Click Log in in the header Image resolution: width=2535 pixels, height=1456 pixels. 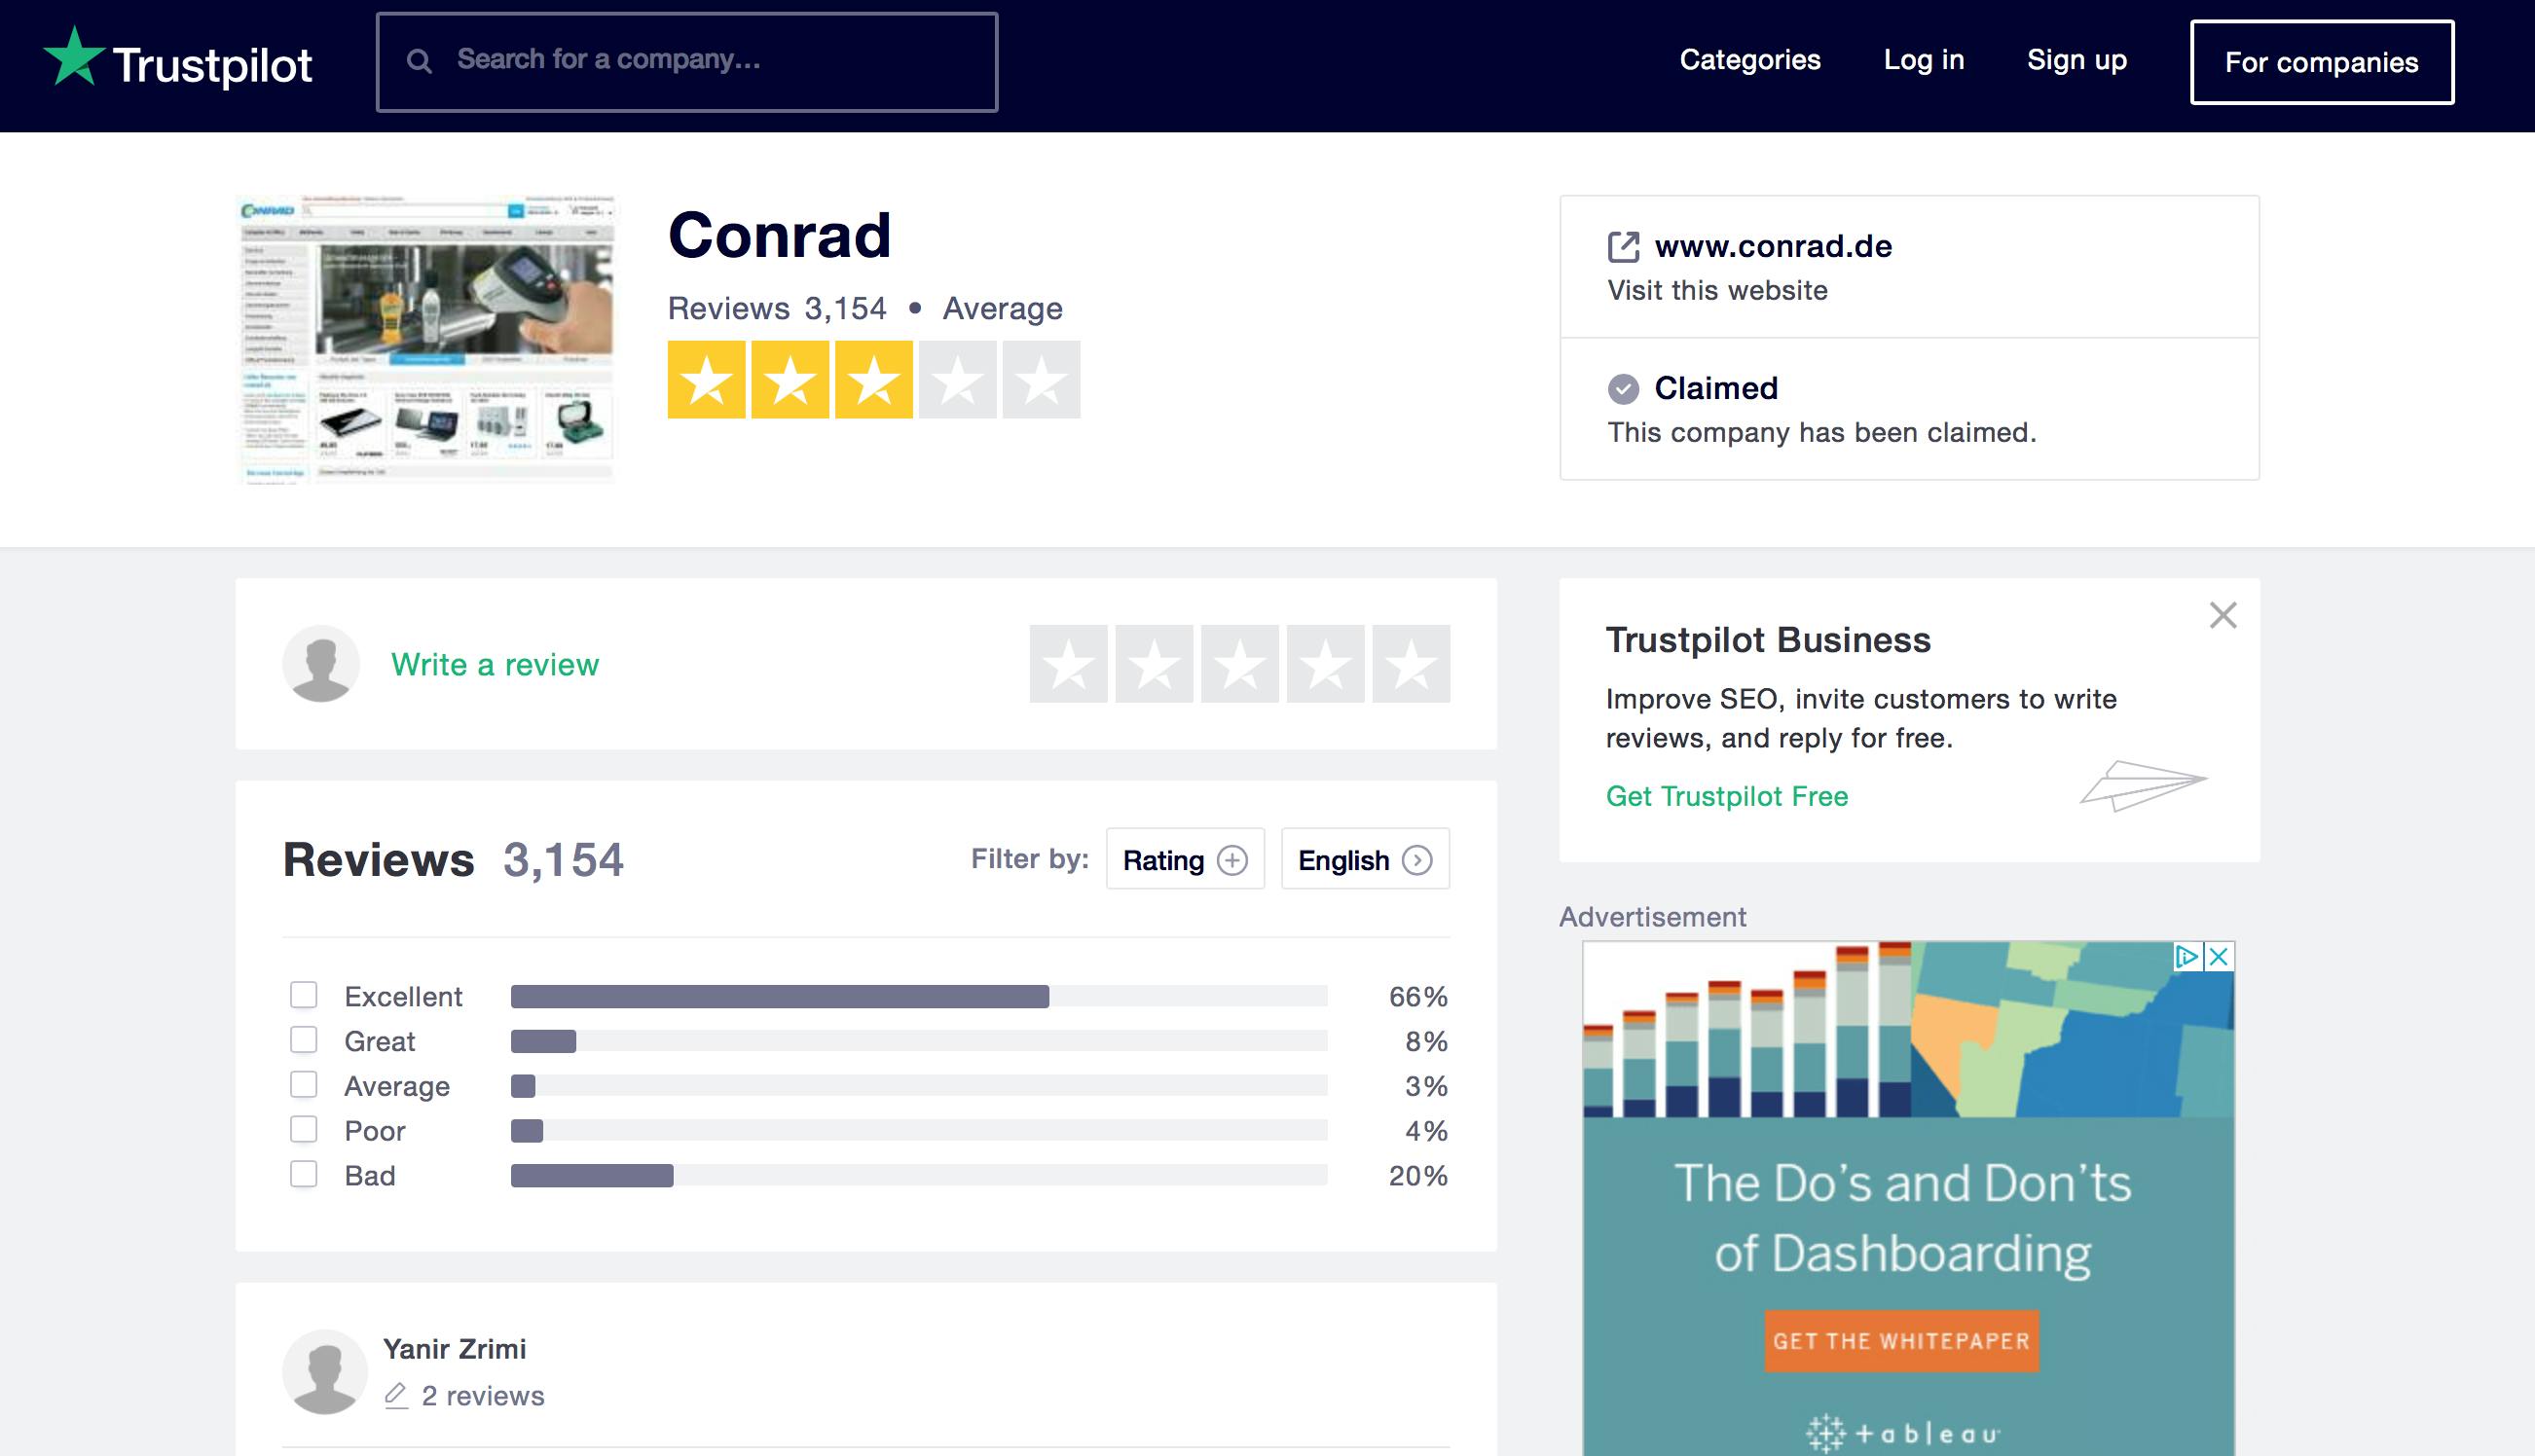pyautogui.click(x=1923, y=60)
